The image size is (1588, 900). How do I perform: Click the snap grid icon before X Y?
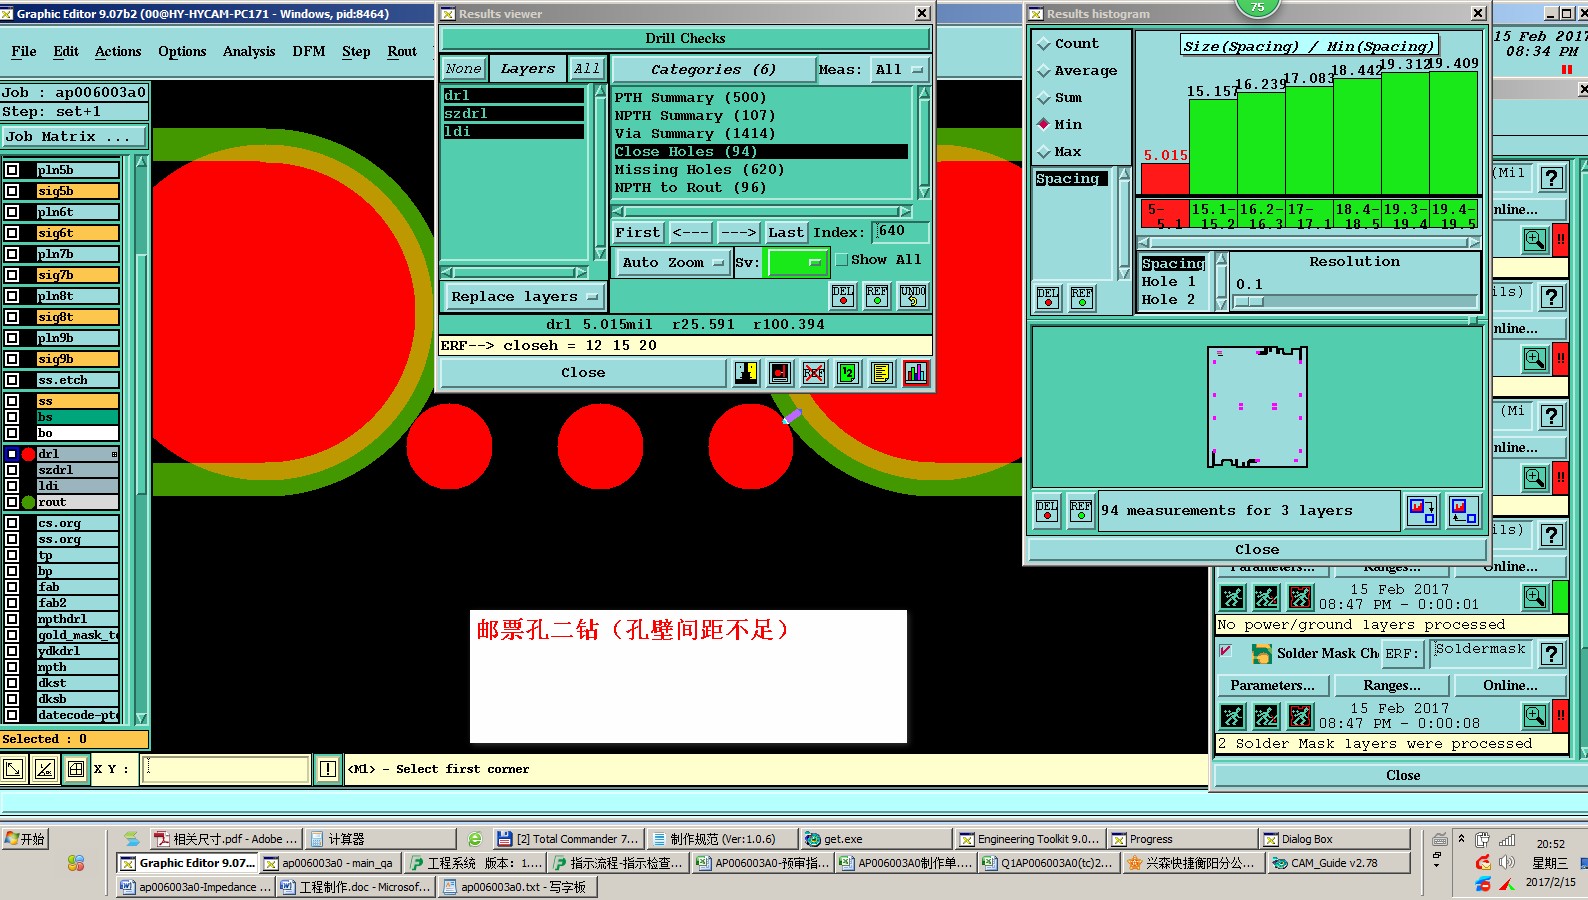click(x=76, y=769)
